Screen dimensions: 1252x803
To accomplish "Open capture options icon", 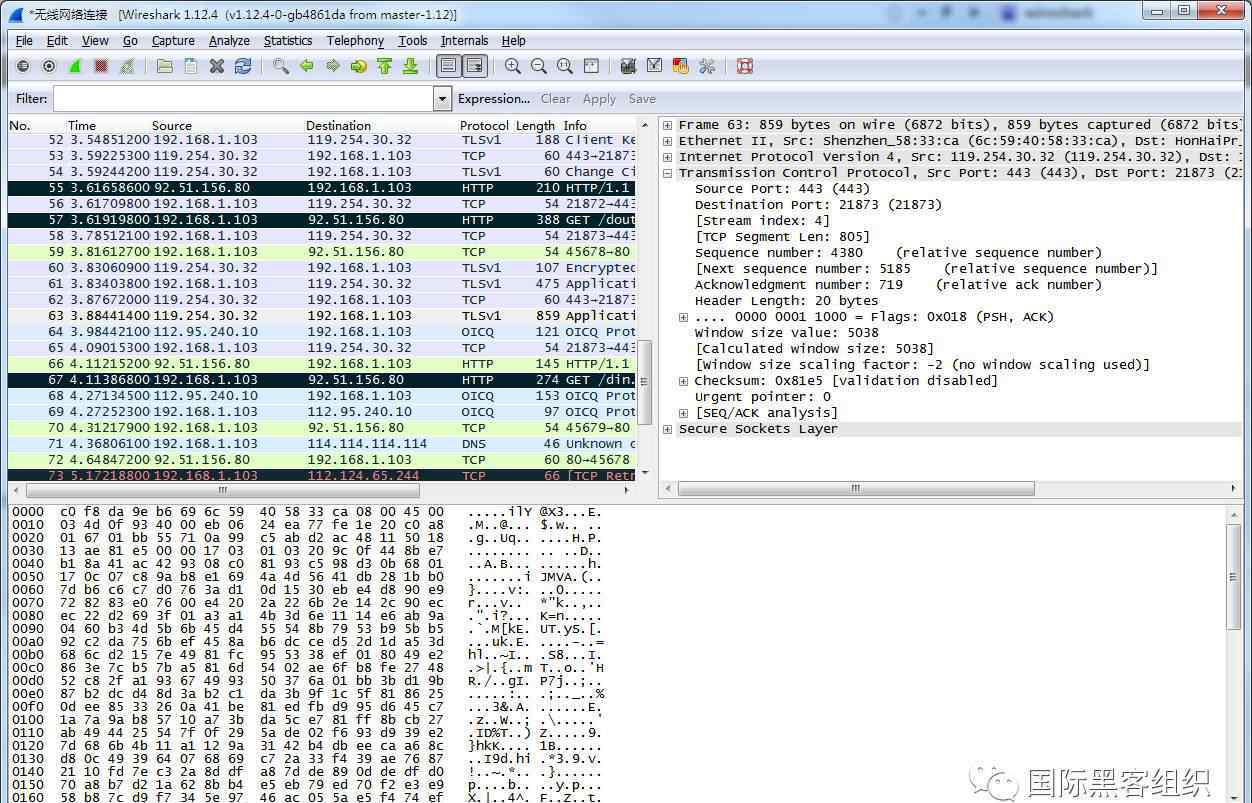I will 49,66.
